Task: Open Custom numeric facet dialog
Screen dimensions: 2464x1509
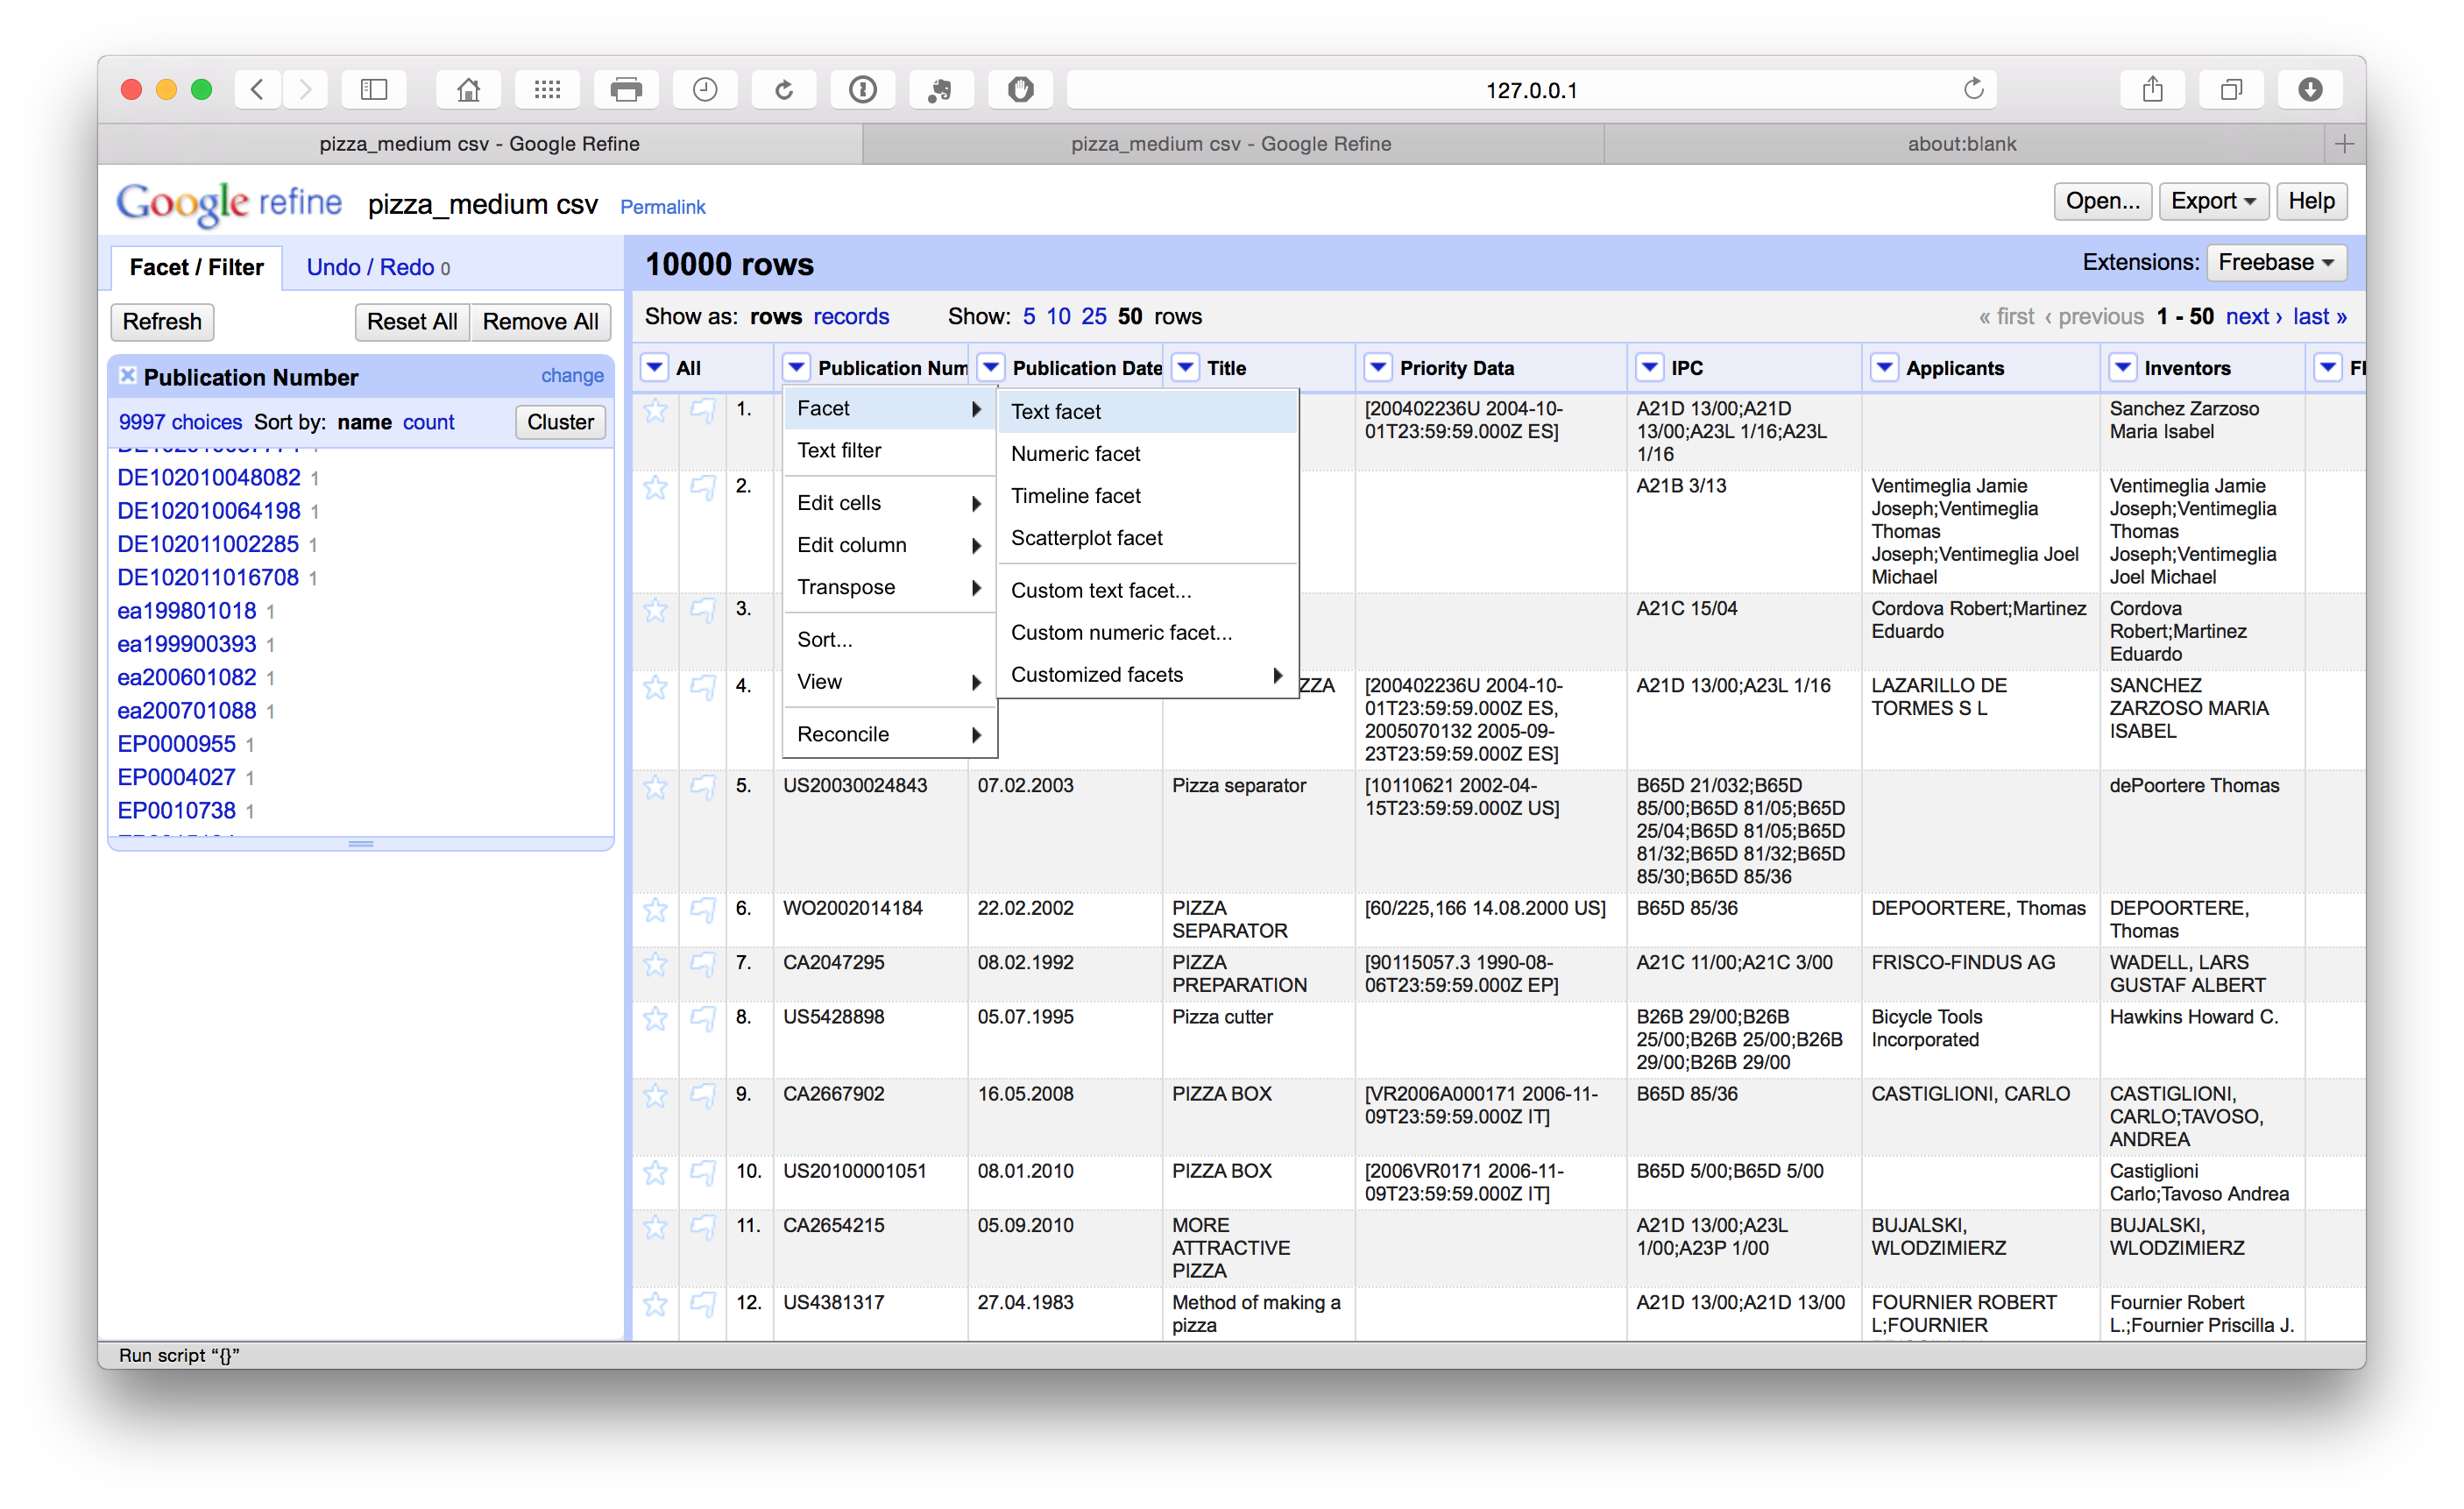Action: coord(1148,632)
